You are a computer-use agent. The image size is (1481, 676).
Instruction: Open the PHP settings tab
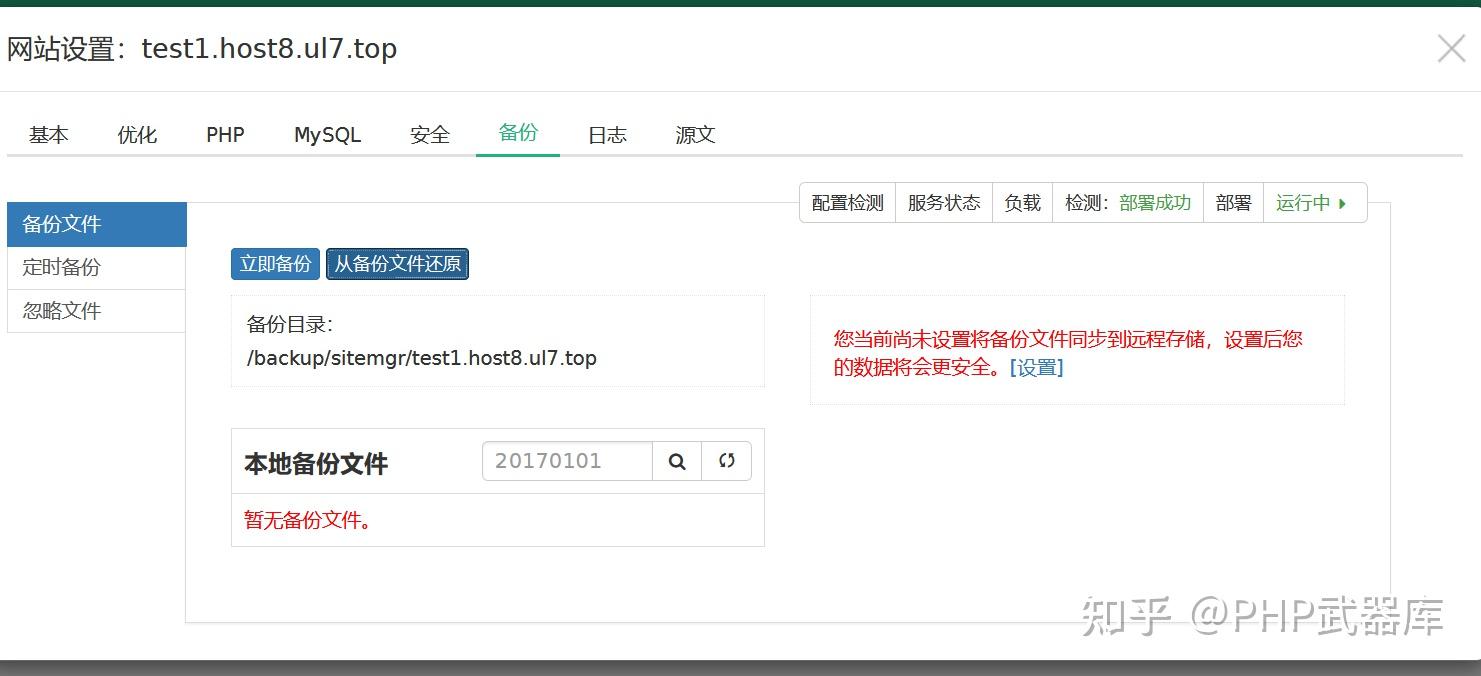tap(223, 134)
